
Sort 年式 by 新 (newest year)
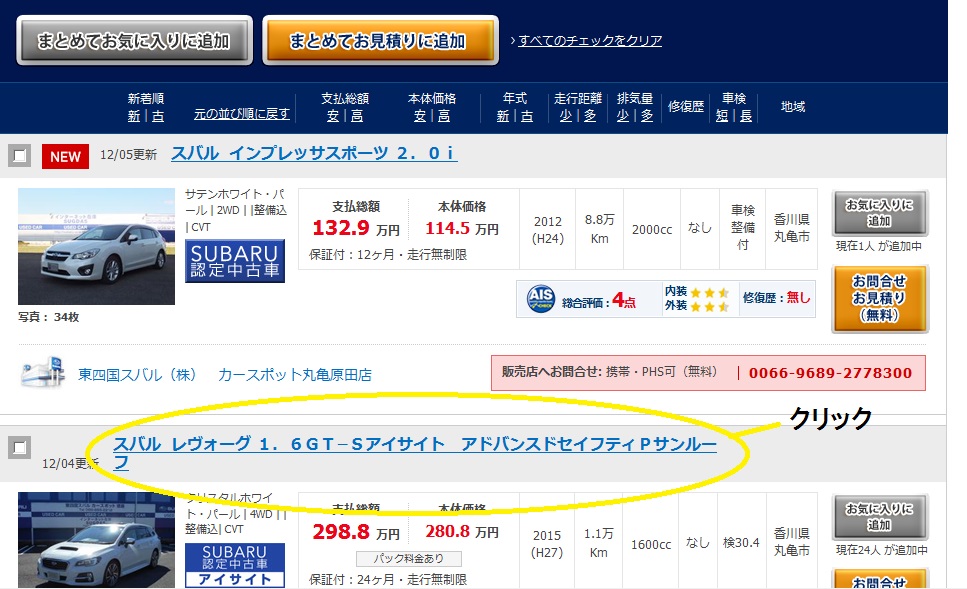pyautogui.click(x=503, y=116)
